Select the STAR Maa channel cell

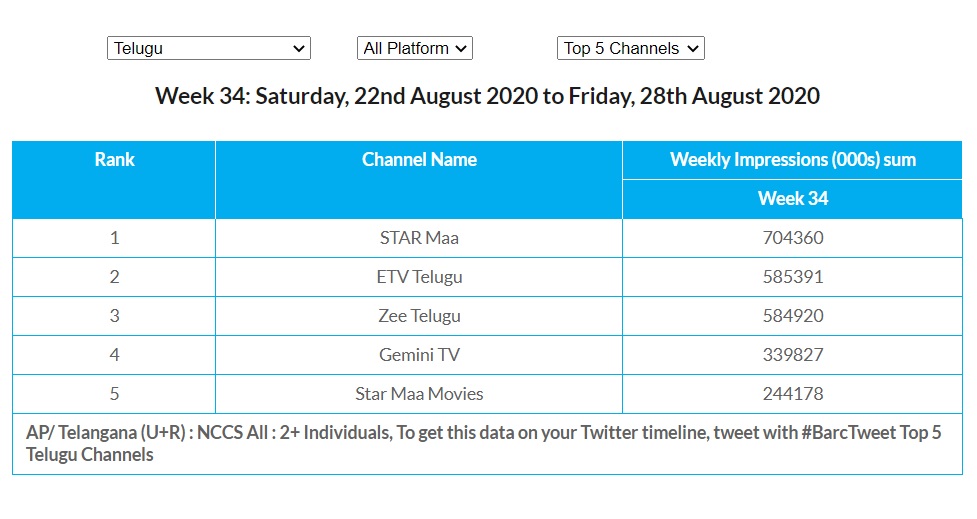[419, 238]
